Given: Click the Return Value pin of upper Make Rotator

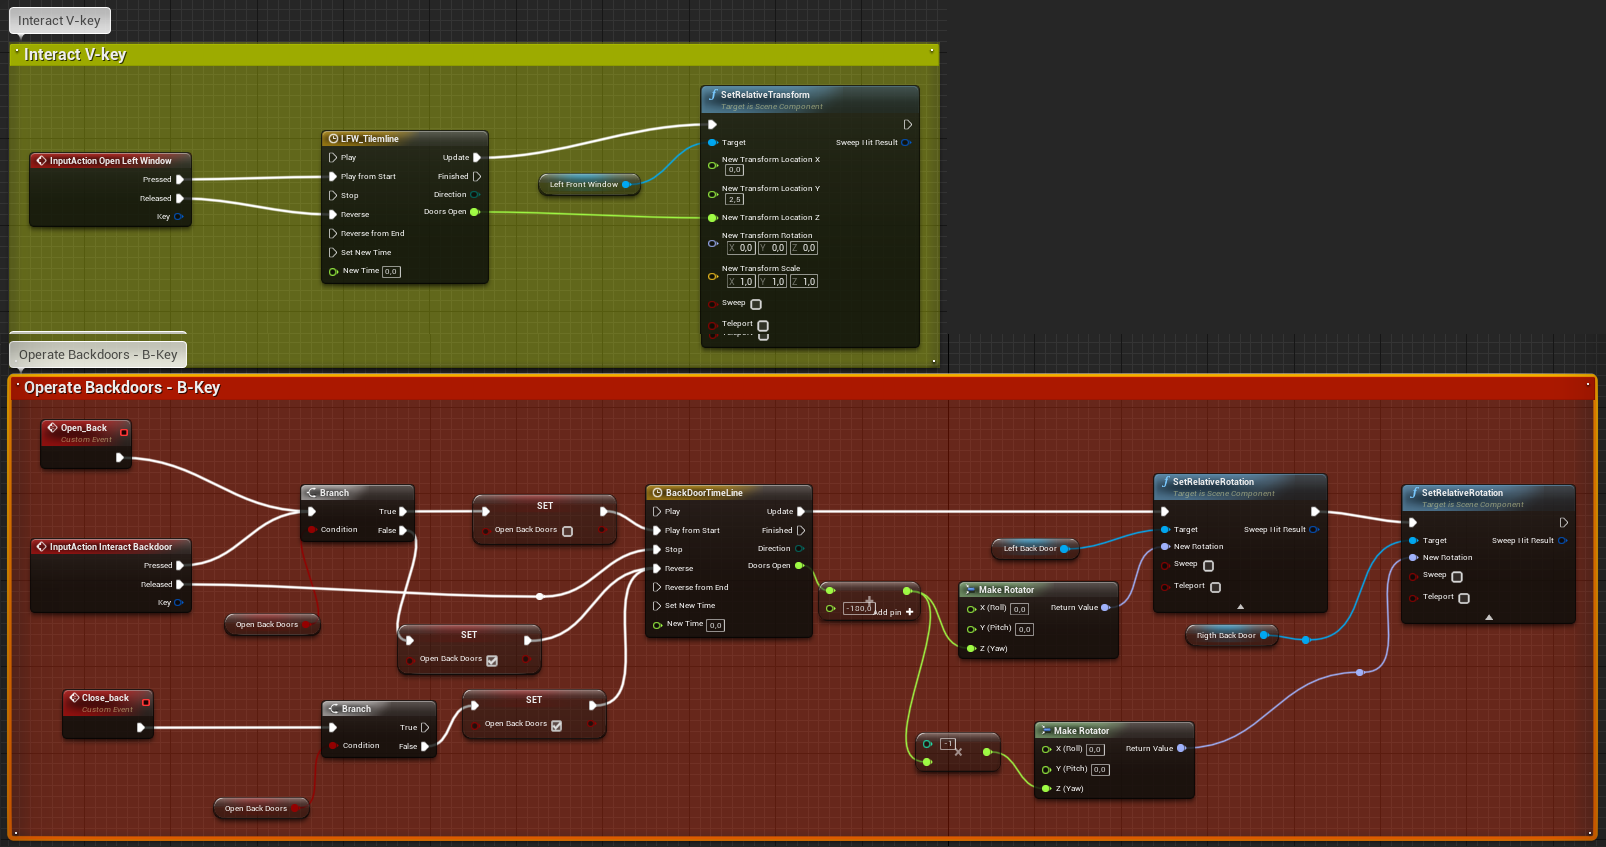Looking at the screenshot, I should coord(1106,608).
